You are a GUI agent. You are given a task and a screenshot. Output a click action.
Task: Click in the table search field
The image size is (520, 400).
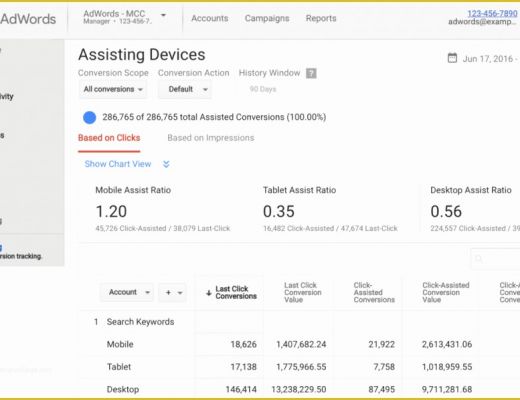496,259
